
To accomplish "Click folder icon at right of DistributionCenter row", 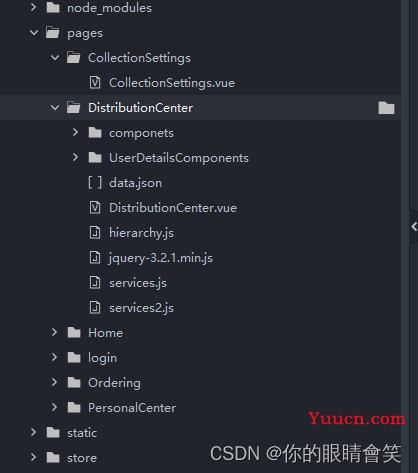I will pos(386,108).
